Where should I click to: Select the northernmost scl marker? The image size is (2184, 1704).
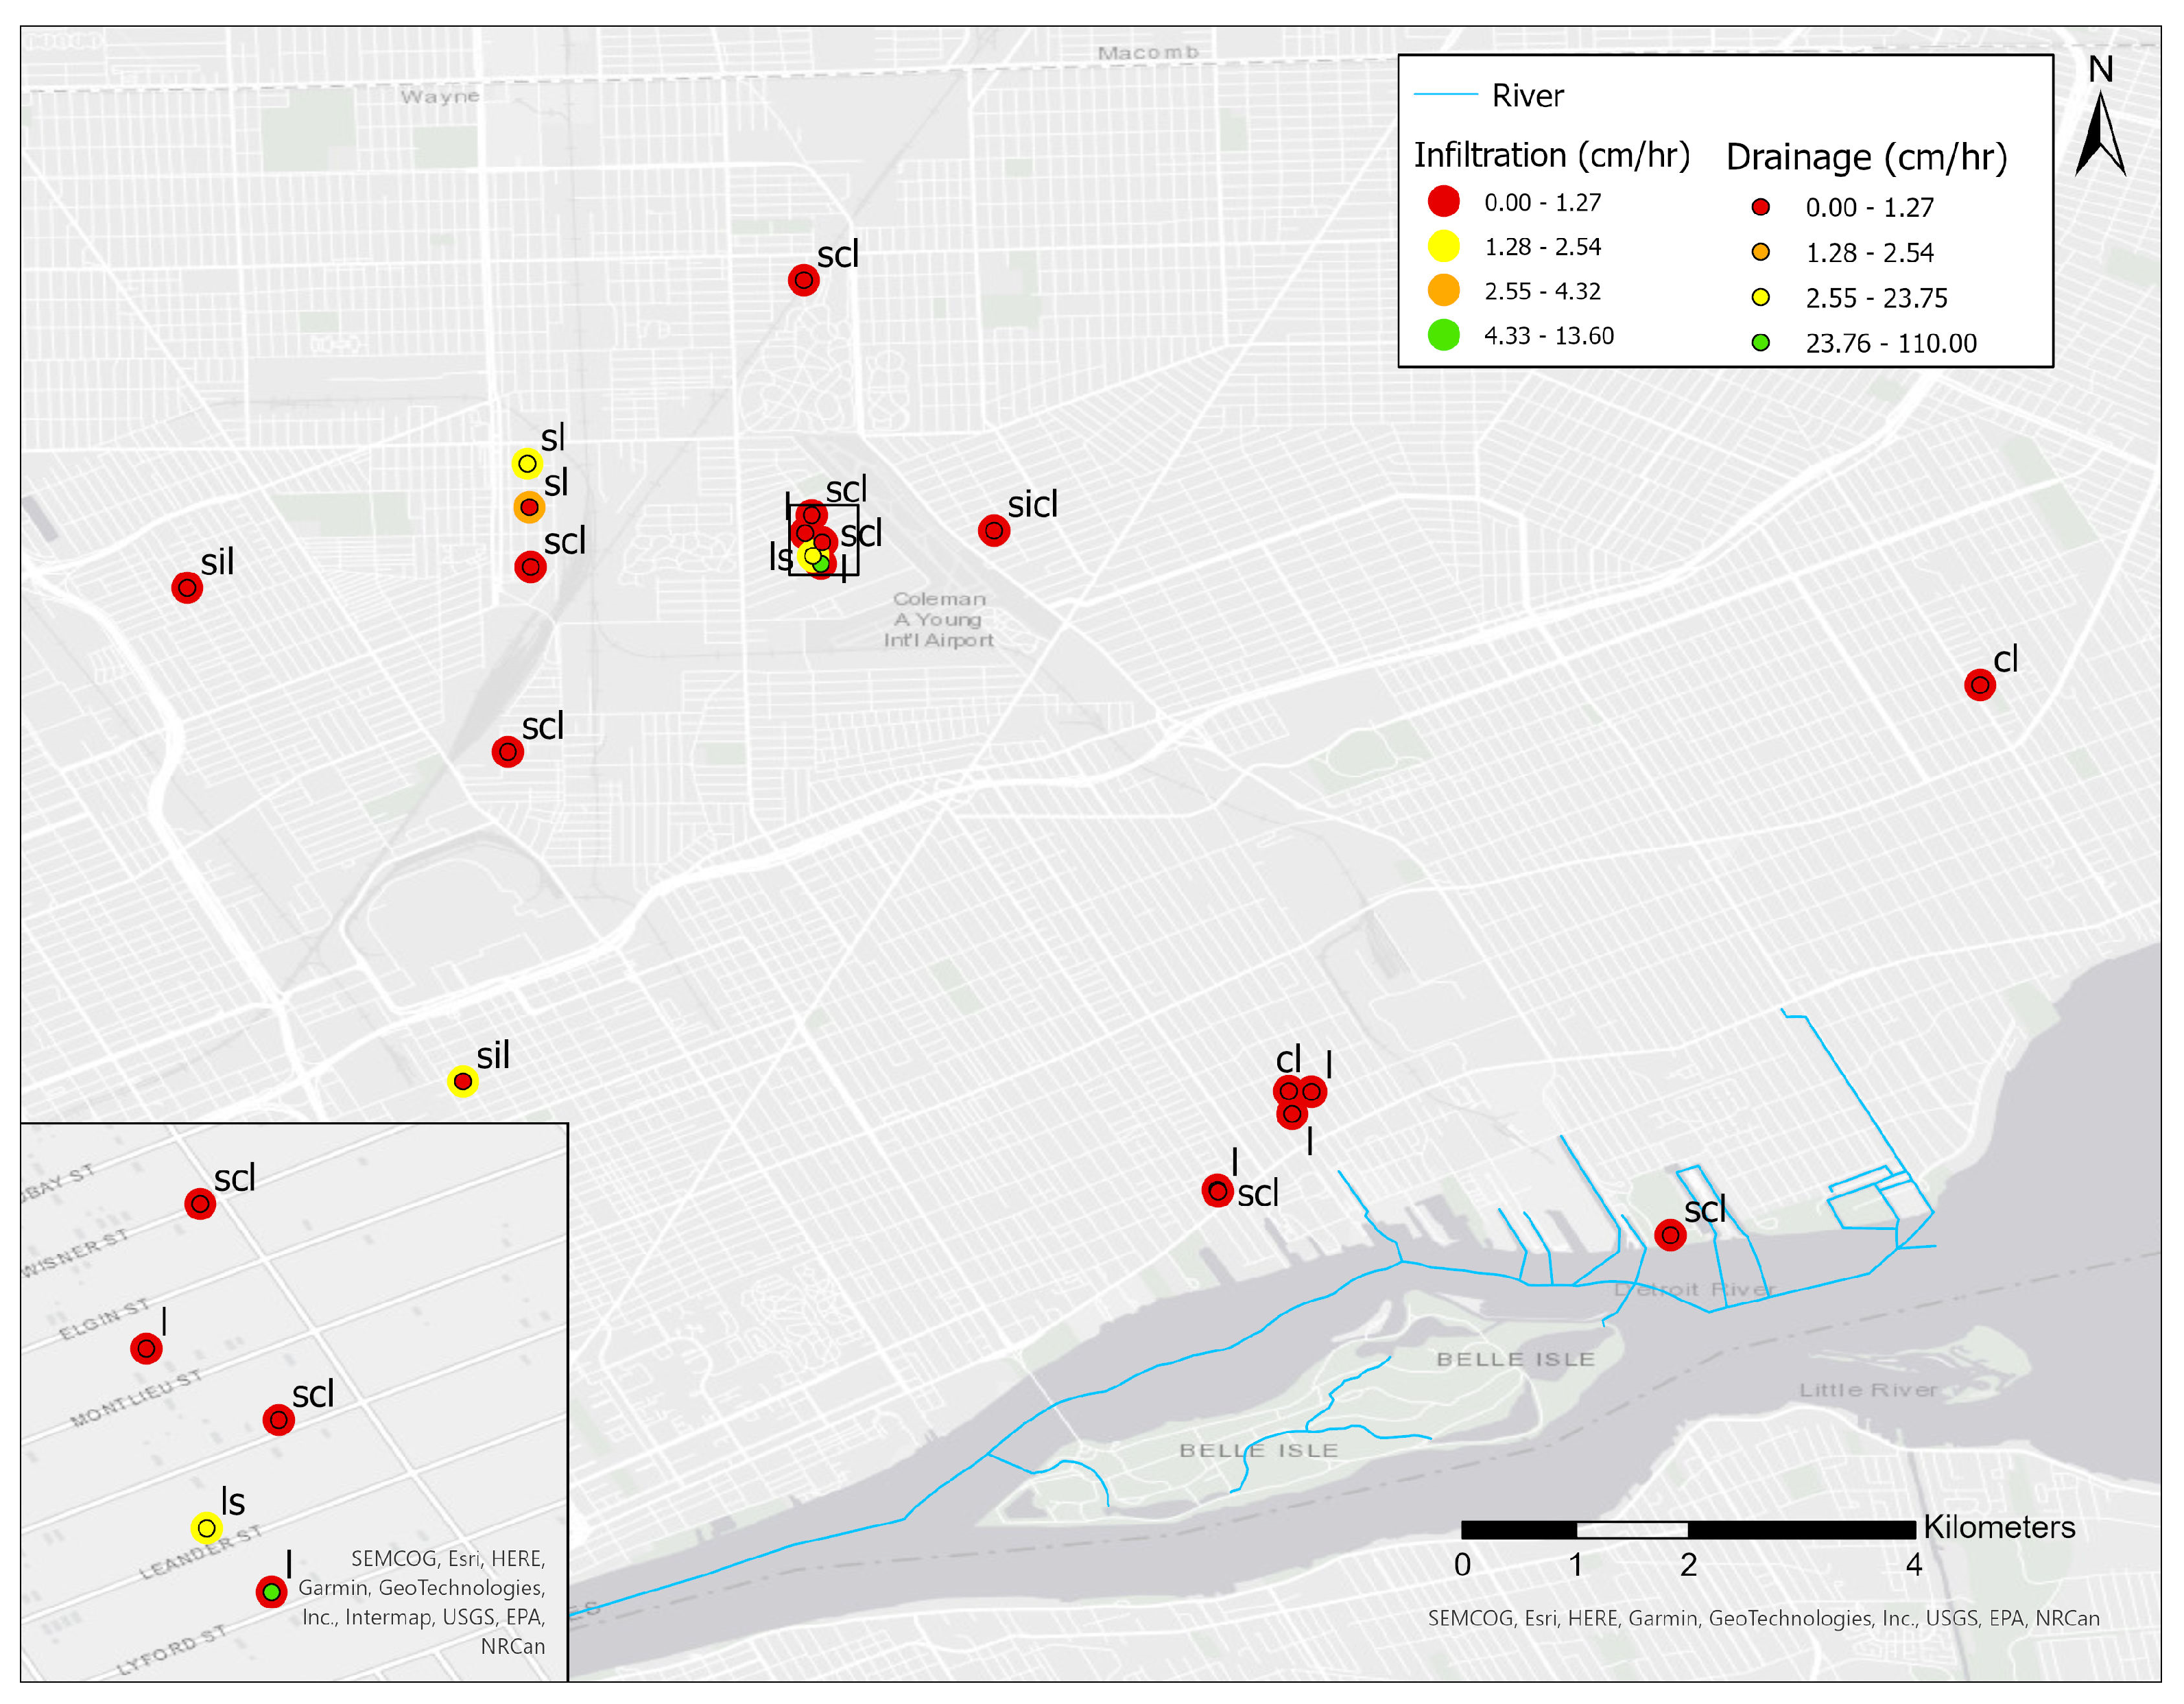(803, 280)
